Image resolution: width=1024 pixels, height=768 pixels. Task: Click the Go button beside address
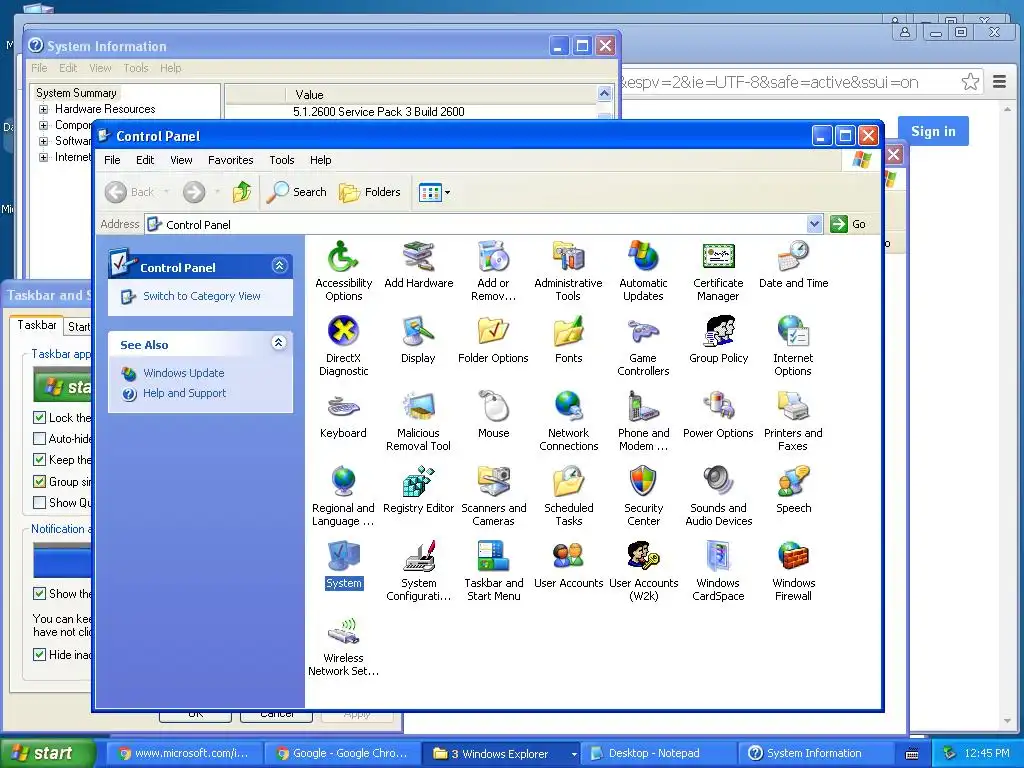coord(849,224)
